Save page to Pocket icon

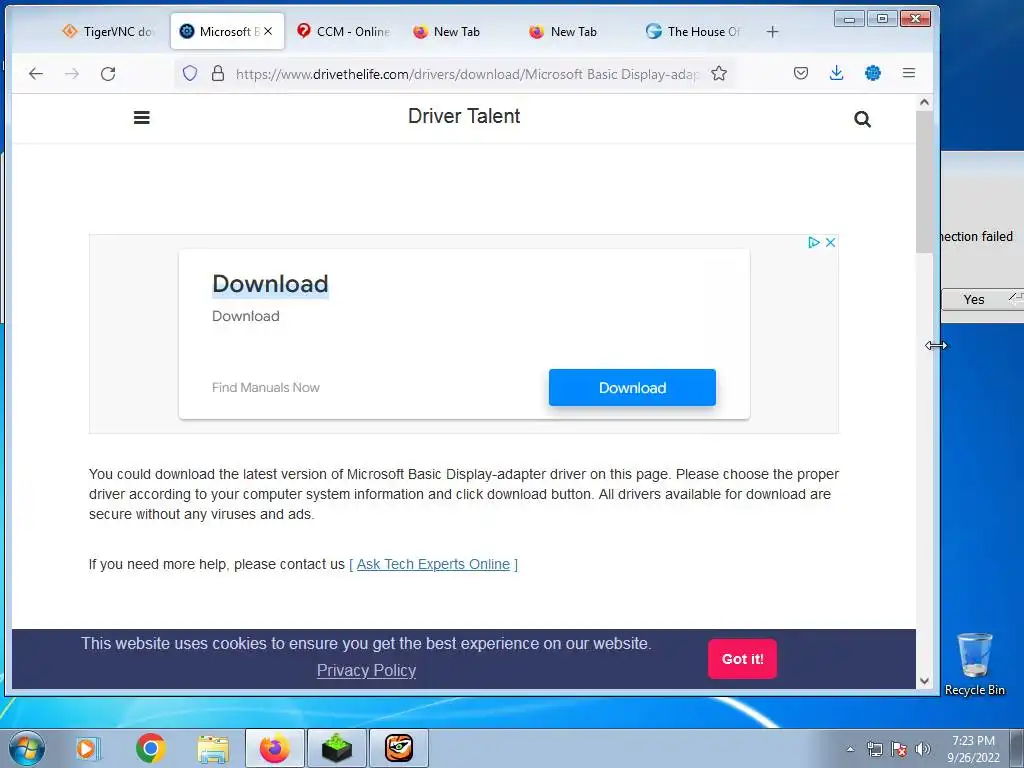click(801, 73)
